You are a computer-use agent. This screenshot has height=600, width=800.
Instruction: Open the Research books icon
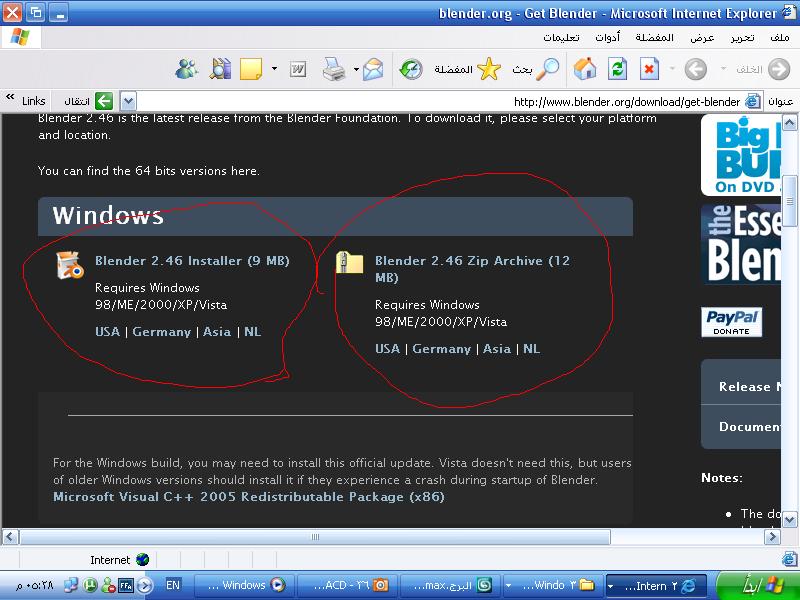click(220, 69)
